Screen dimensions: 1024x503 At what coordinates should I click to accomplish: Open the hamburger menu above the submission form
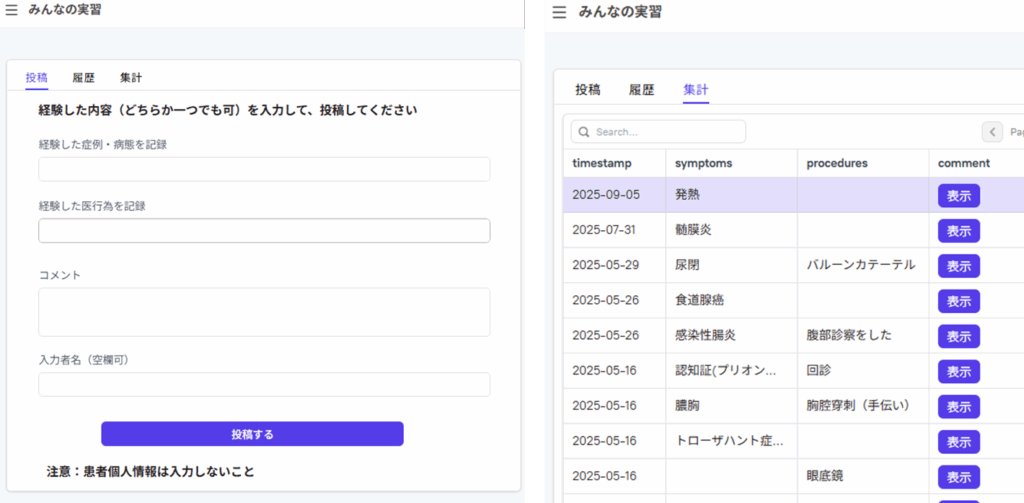[x=11, y=10]
